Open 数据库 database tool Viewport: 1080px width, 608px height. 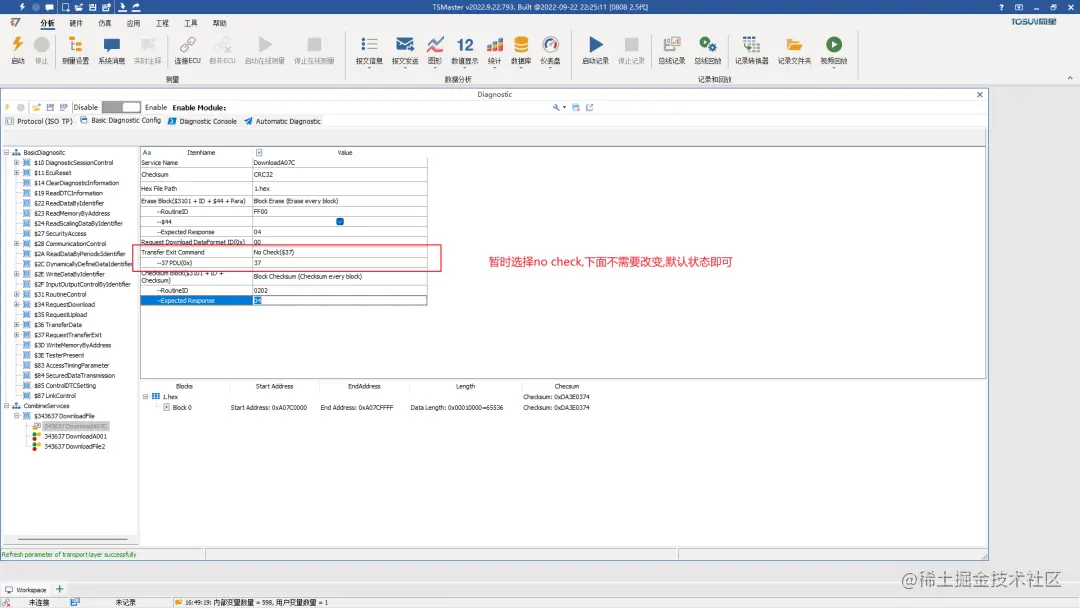point(521,50)
